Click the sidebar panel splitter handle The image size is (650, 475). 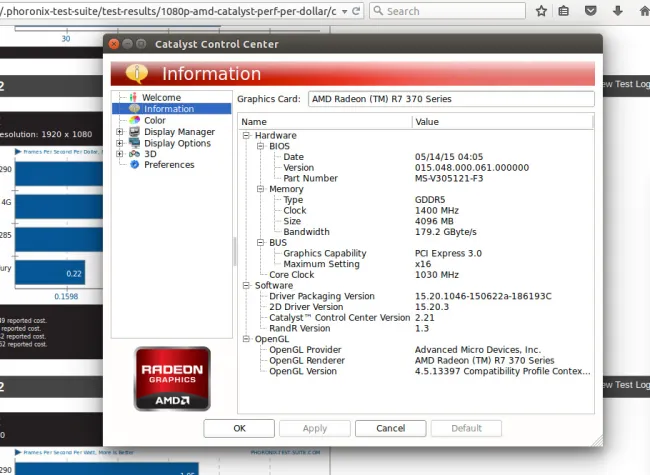click(234, 252)
